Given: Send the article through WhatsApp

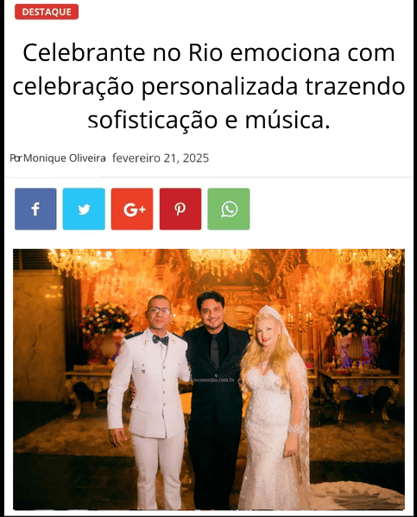Looking at the screenshot, I should pos(229,209).
